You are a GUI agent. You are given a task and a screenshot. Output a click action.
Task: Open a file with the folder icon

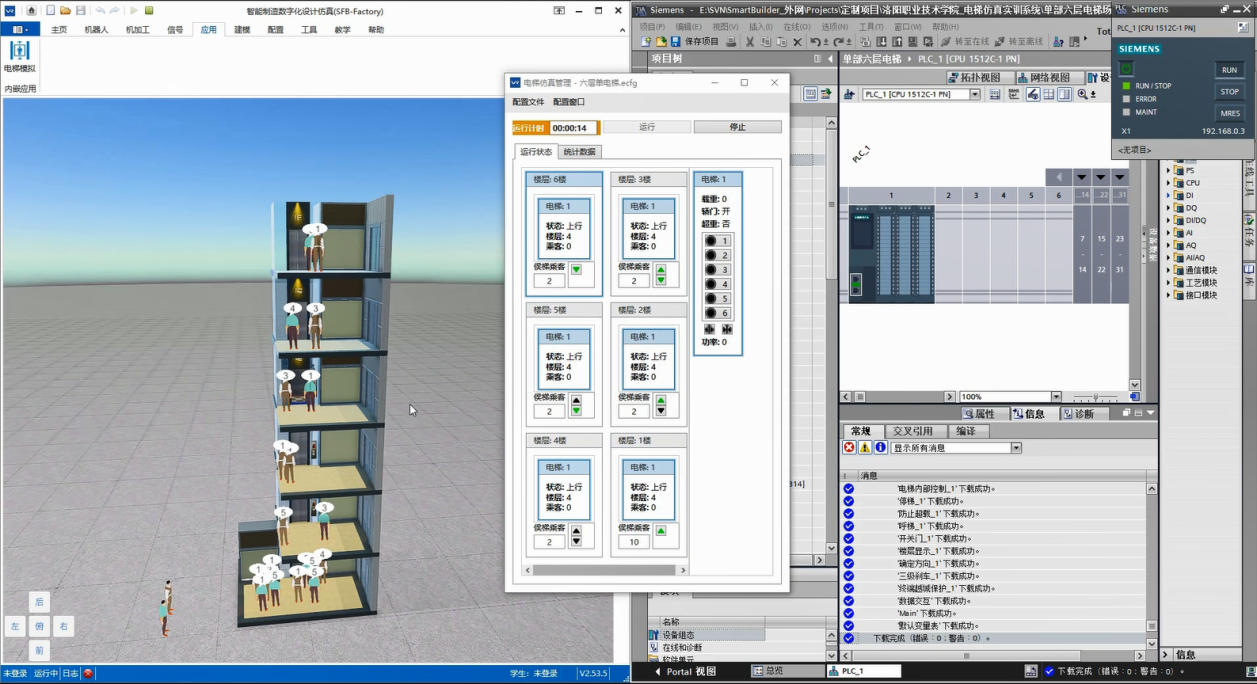(65, 10)
